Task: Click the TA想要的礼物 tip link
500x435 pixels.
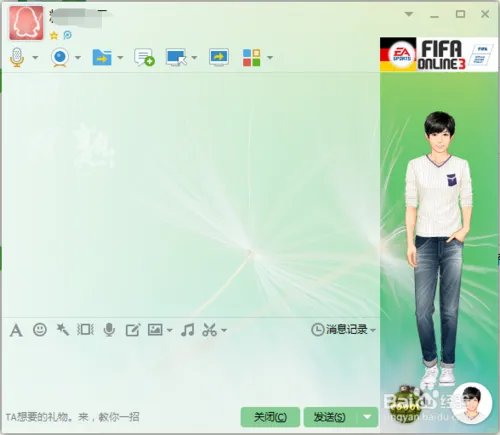Action: pos(72,417)
